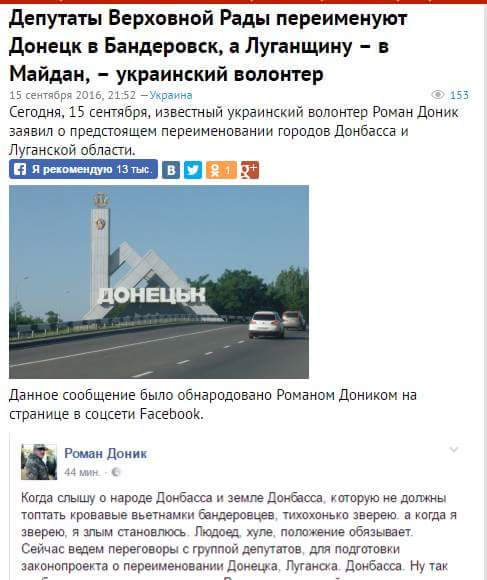487x580 pixels.
Task: Click the '153' view count number
Action: pyautogui.click(x=459, y=95)
